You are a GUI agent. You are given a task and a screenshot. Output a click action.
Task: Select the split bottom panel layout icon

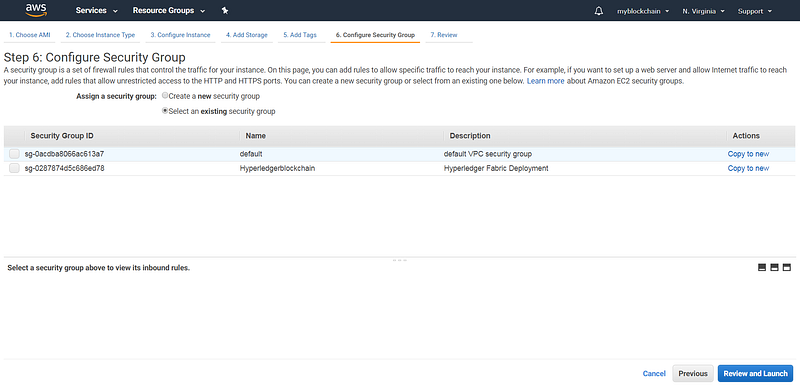[774, 268]
